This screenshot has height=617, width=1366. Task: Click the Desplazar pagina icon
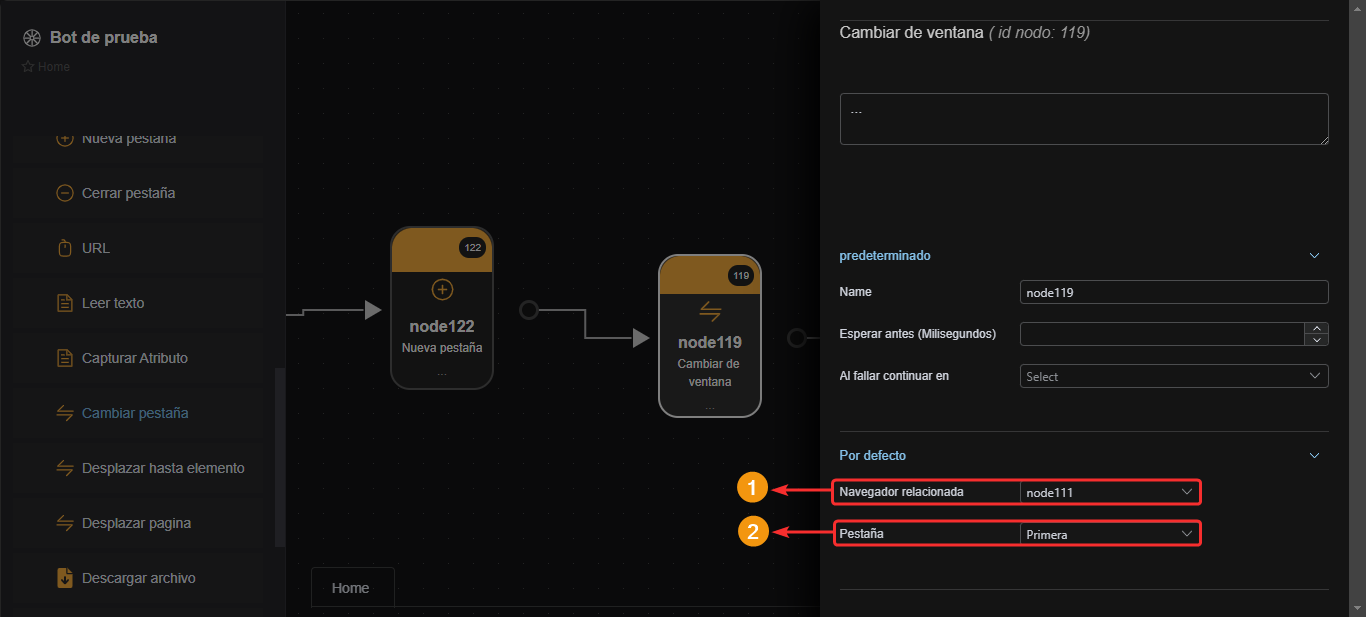pyautogui.click(x=65, y=523)
